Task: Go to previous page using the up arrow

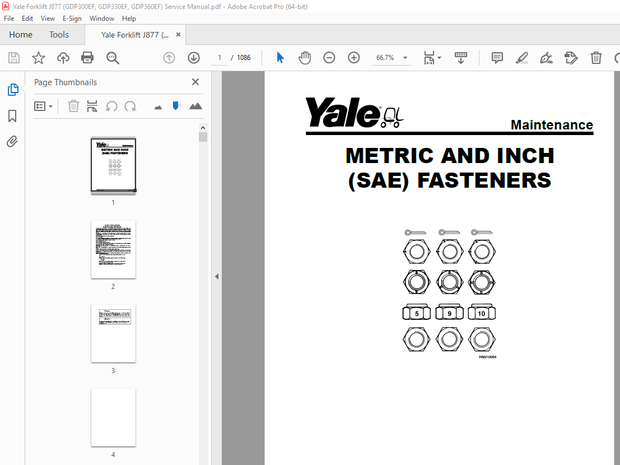Action: pos(169,58)
